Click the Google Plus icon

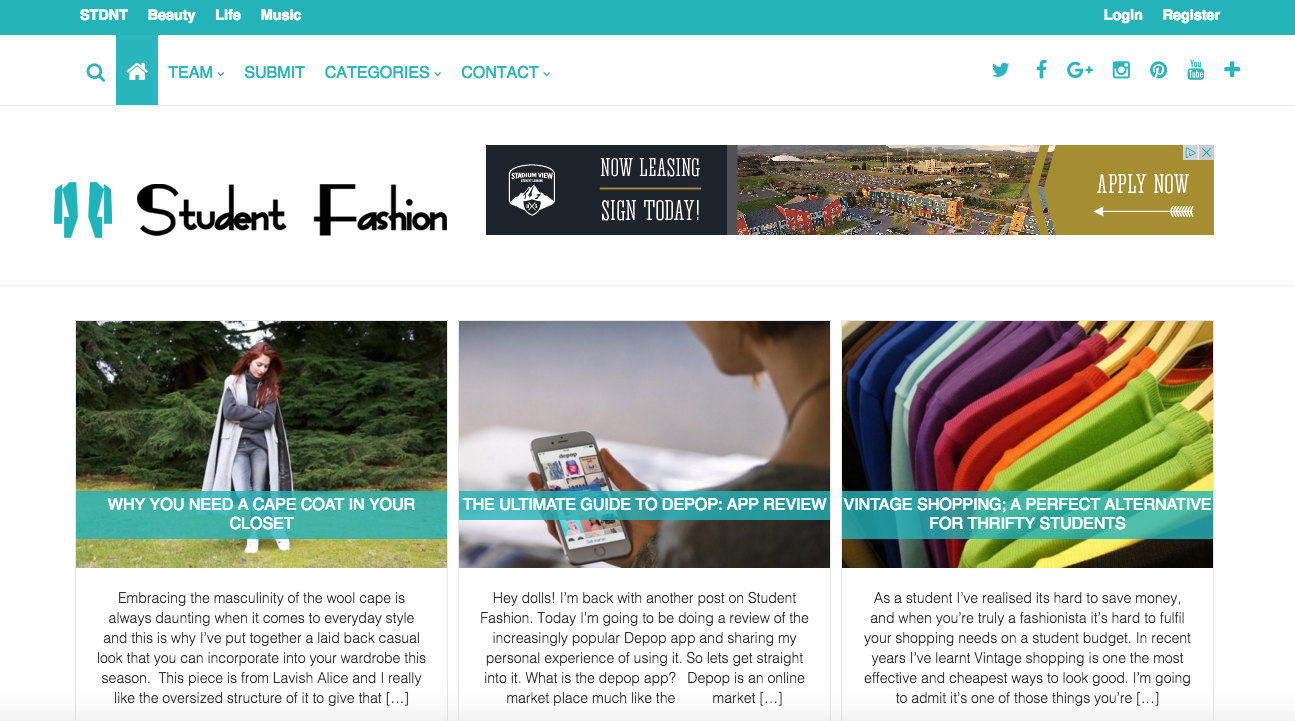pos(1080,70)
